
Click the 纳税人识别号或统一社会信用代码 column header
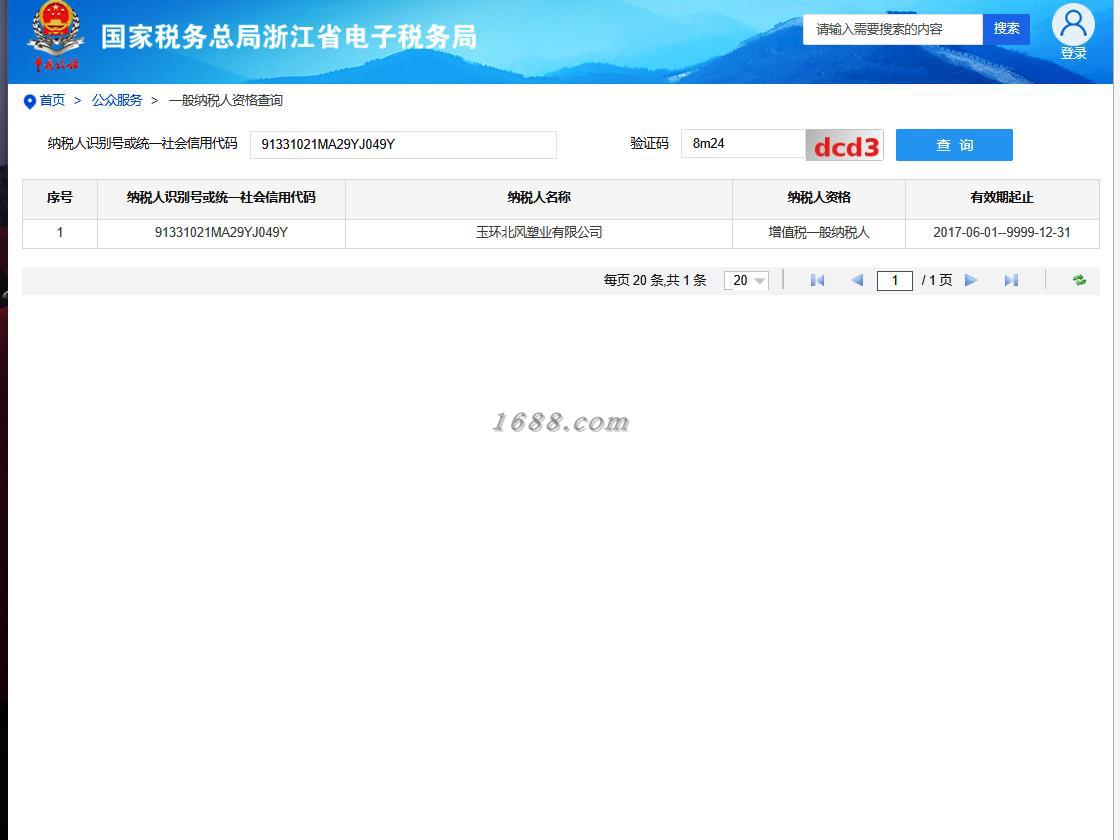pyautogui.click(x=221, y=198)
